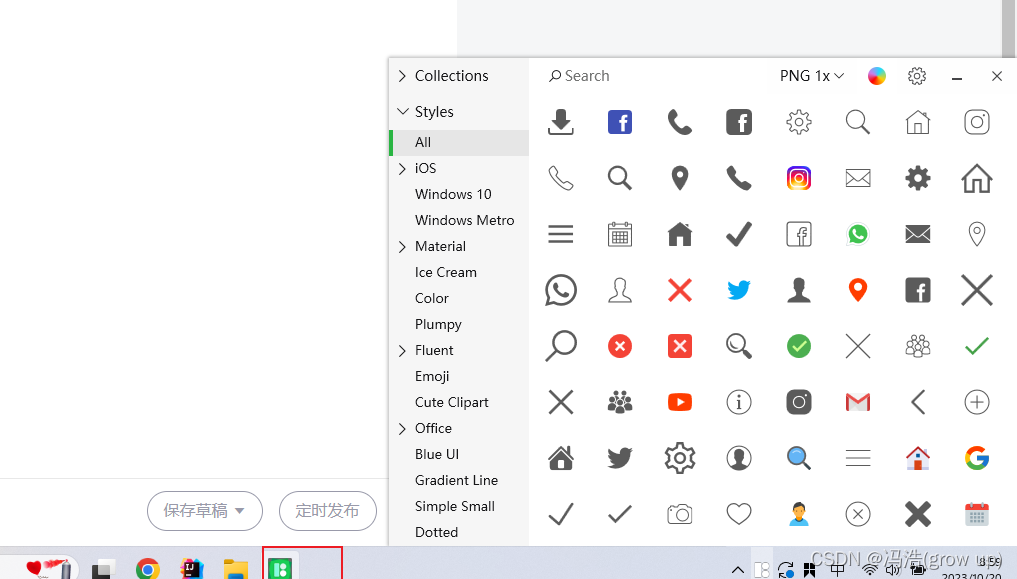
Task: Choose the green circle checkmark icon
Action: pos(798,346)
